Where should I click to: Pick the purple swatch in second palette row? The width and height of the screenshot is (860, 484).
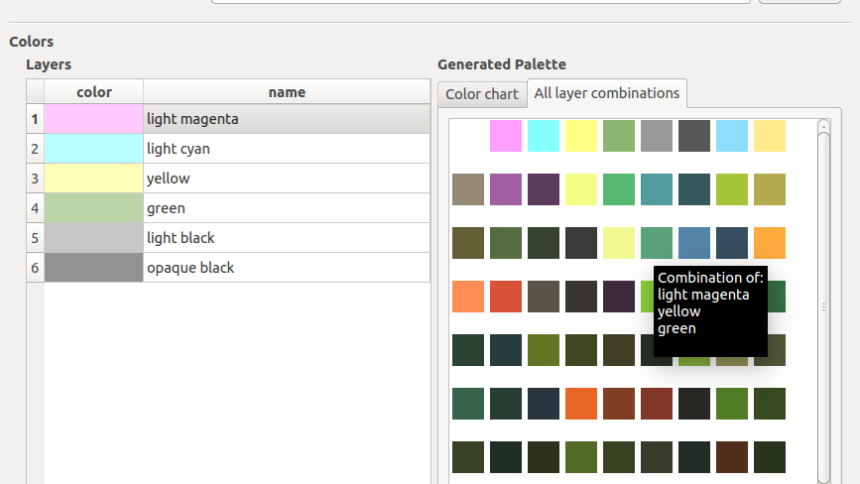point(506,189)
